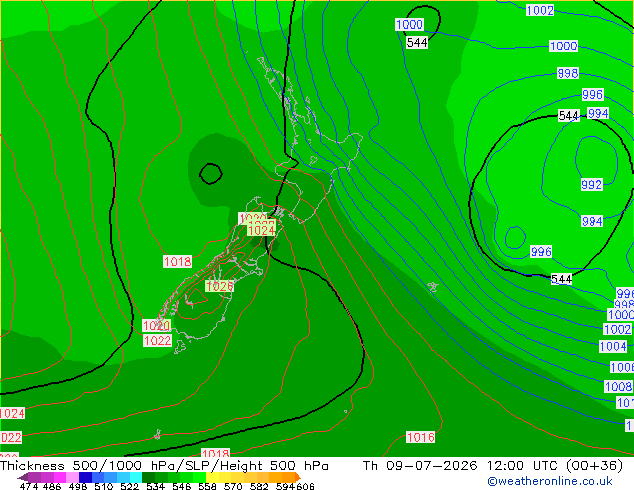Select the cyan legend swatch left of 534
The image size is (634, 490).
(135, 477)
